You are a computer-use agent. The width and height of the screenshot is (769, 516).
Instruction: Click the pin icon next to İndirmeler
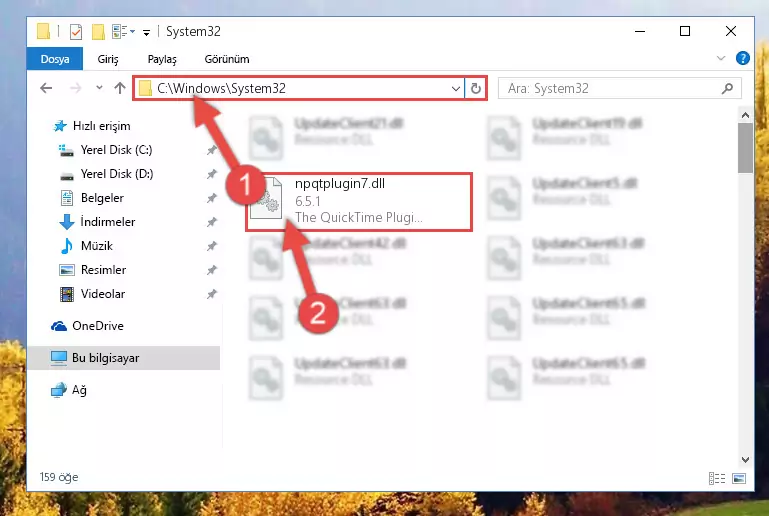point(211,222)
